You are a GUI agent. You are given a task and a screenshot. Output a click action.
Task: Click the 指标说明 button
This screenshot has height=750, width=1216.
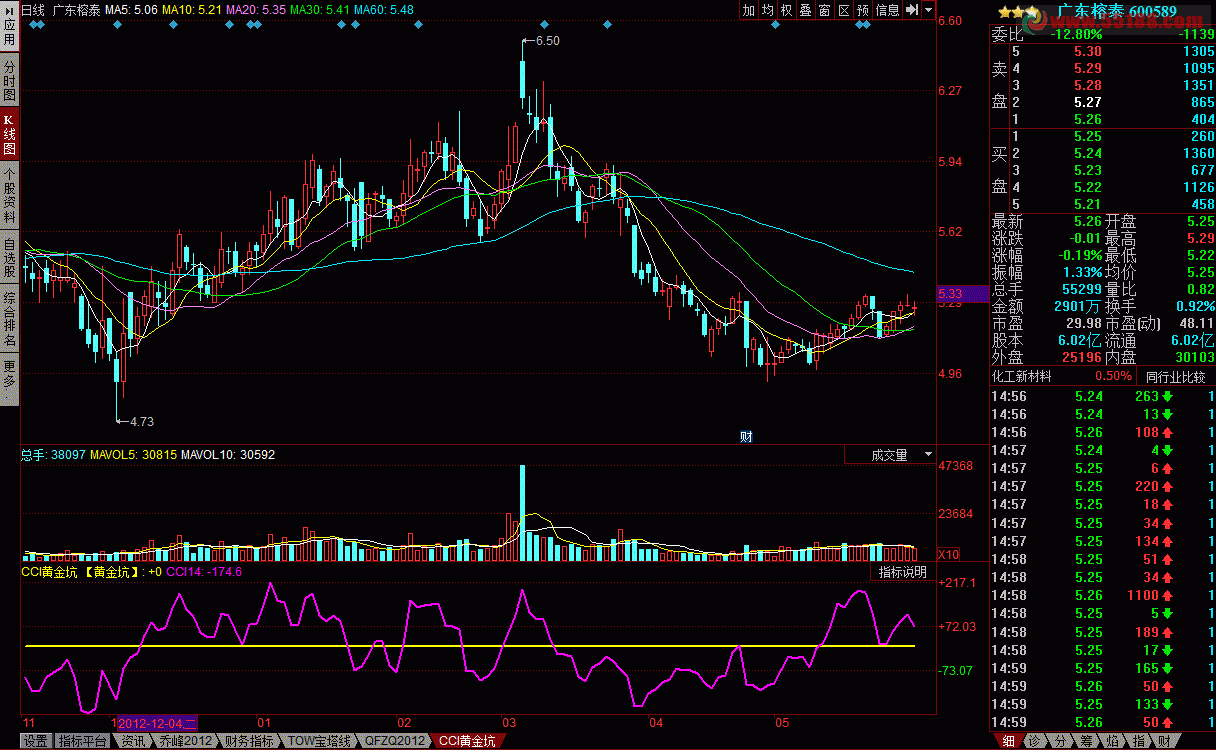pos(902,572)
